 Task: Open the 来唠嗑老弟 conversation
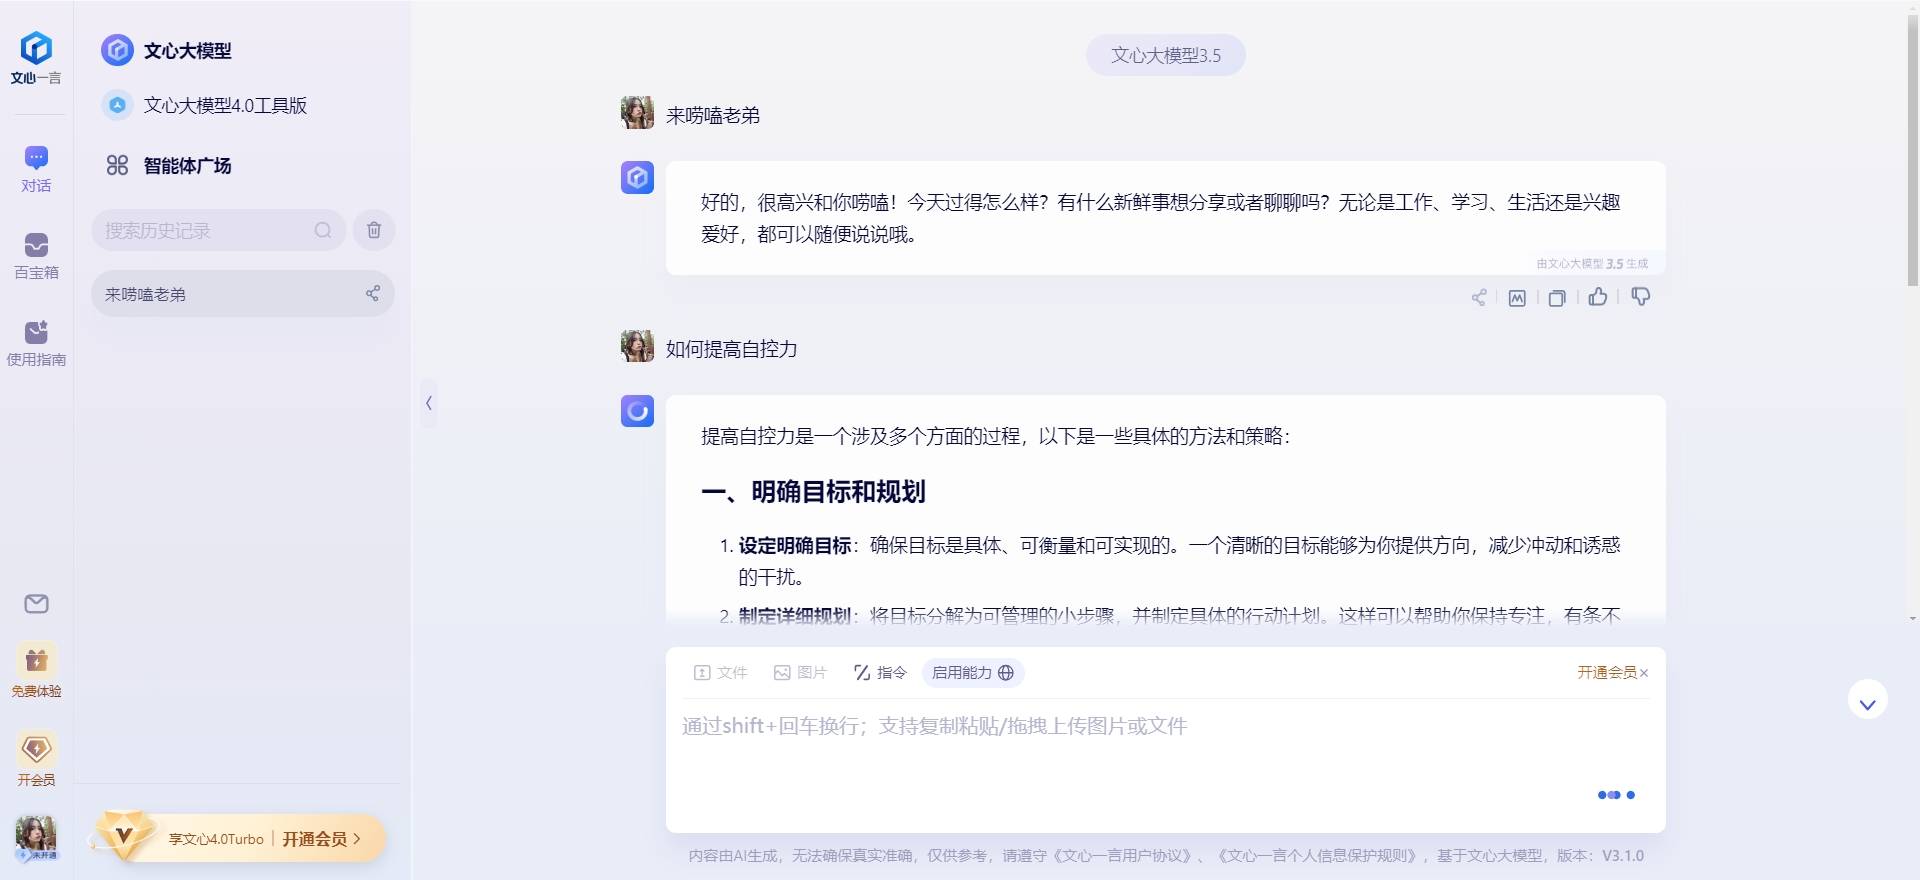242,294
